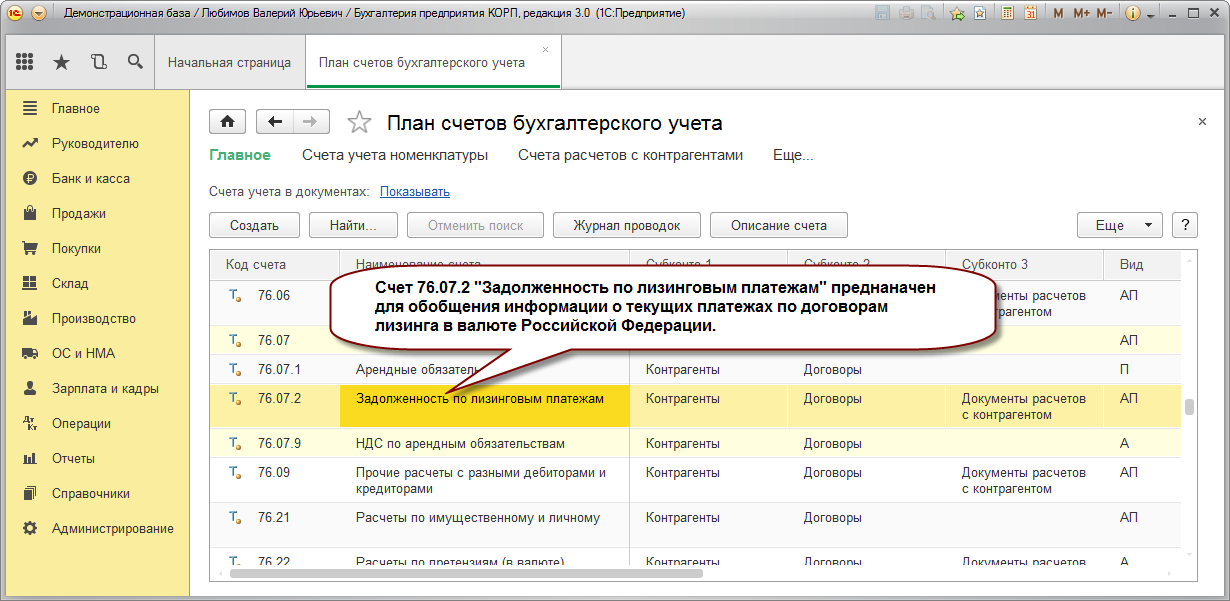Click the Создать button
The width and height of the screenshot is (1230, 601).
coord(254,225)
